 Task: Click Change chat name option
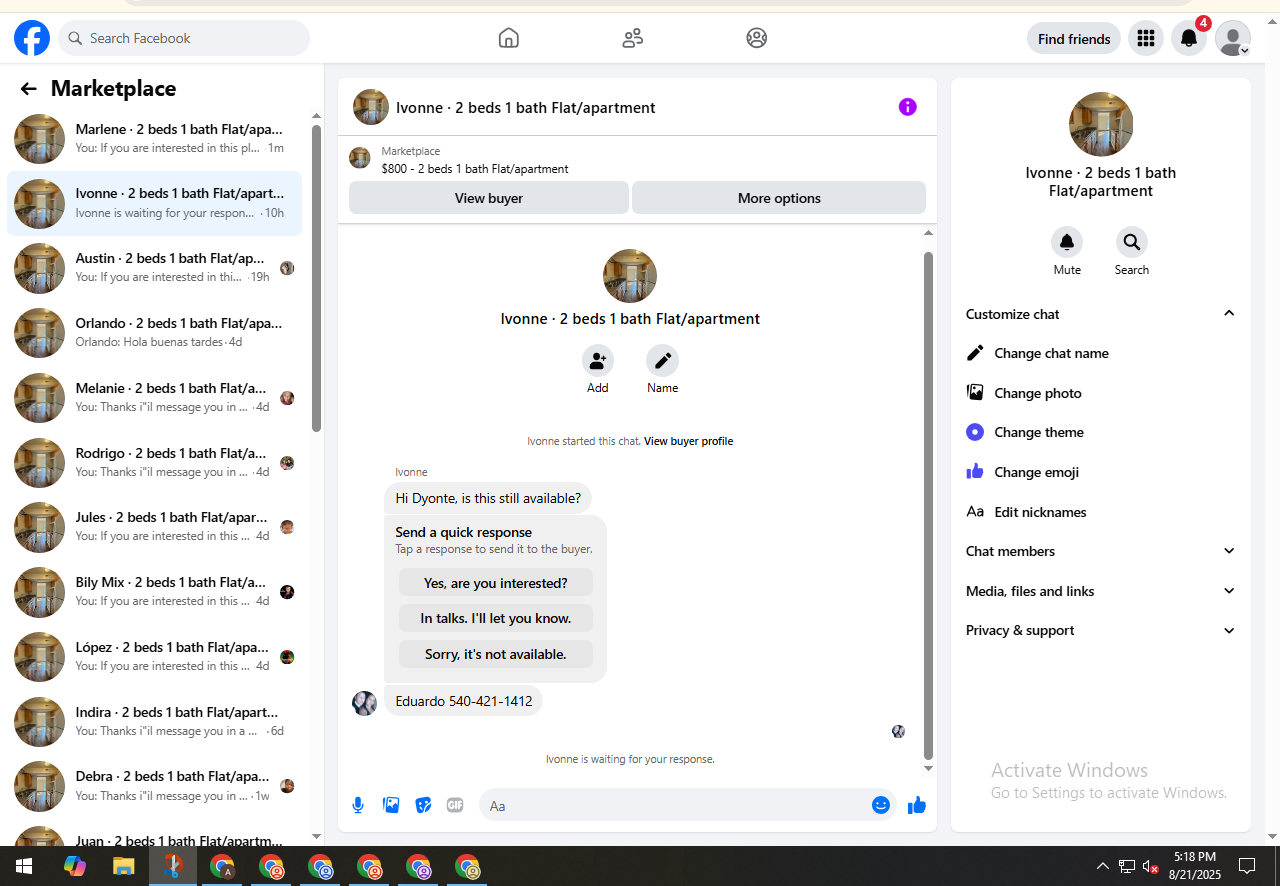click(x=1101, y=353)
